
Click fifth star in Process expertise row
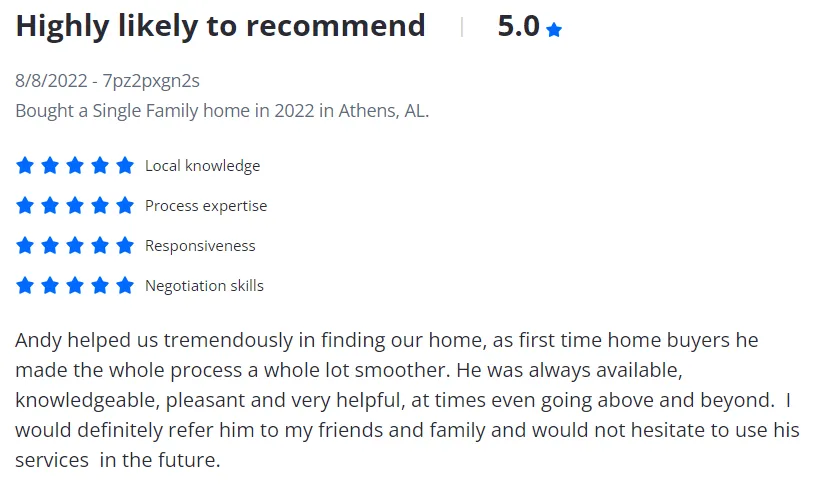coord(125,205)
